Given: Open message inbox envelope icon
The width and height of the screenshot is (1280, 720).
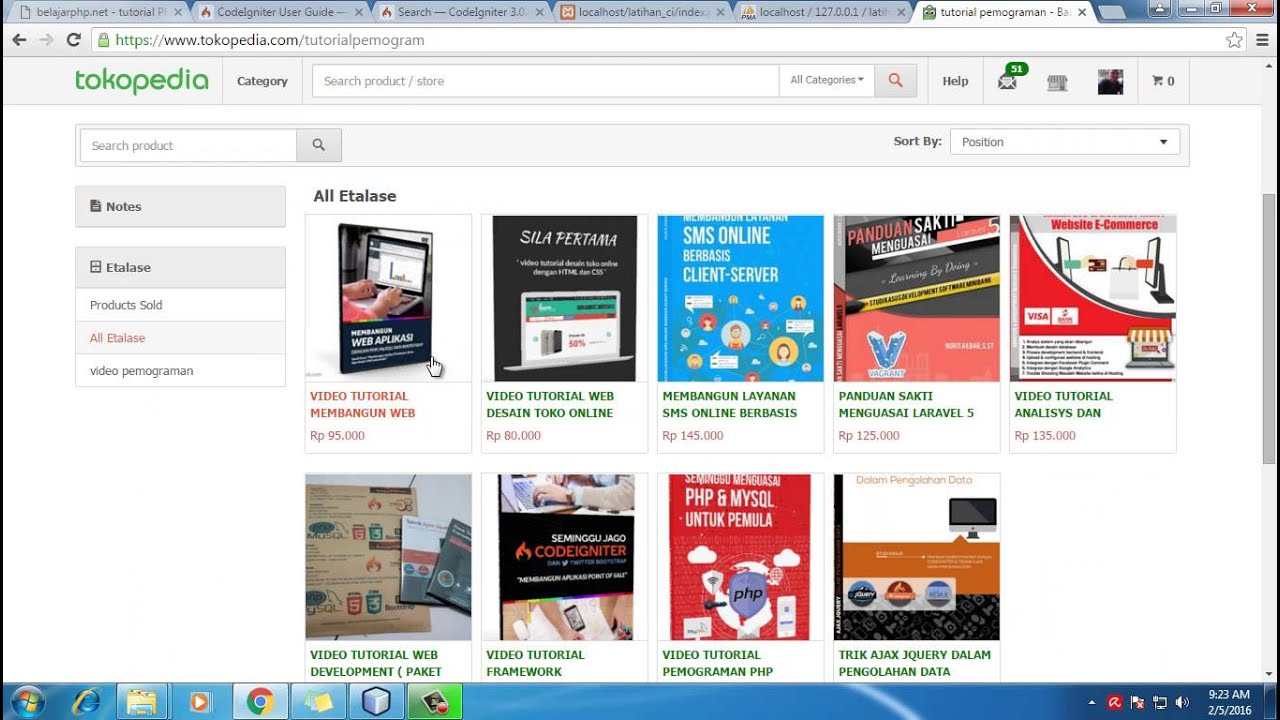Looking at the screenshot, I should click(x=1008, y=82).
